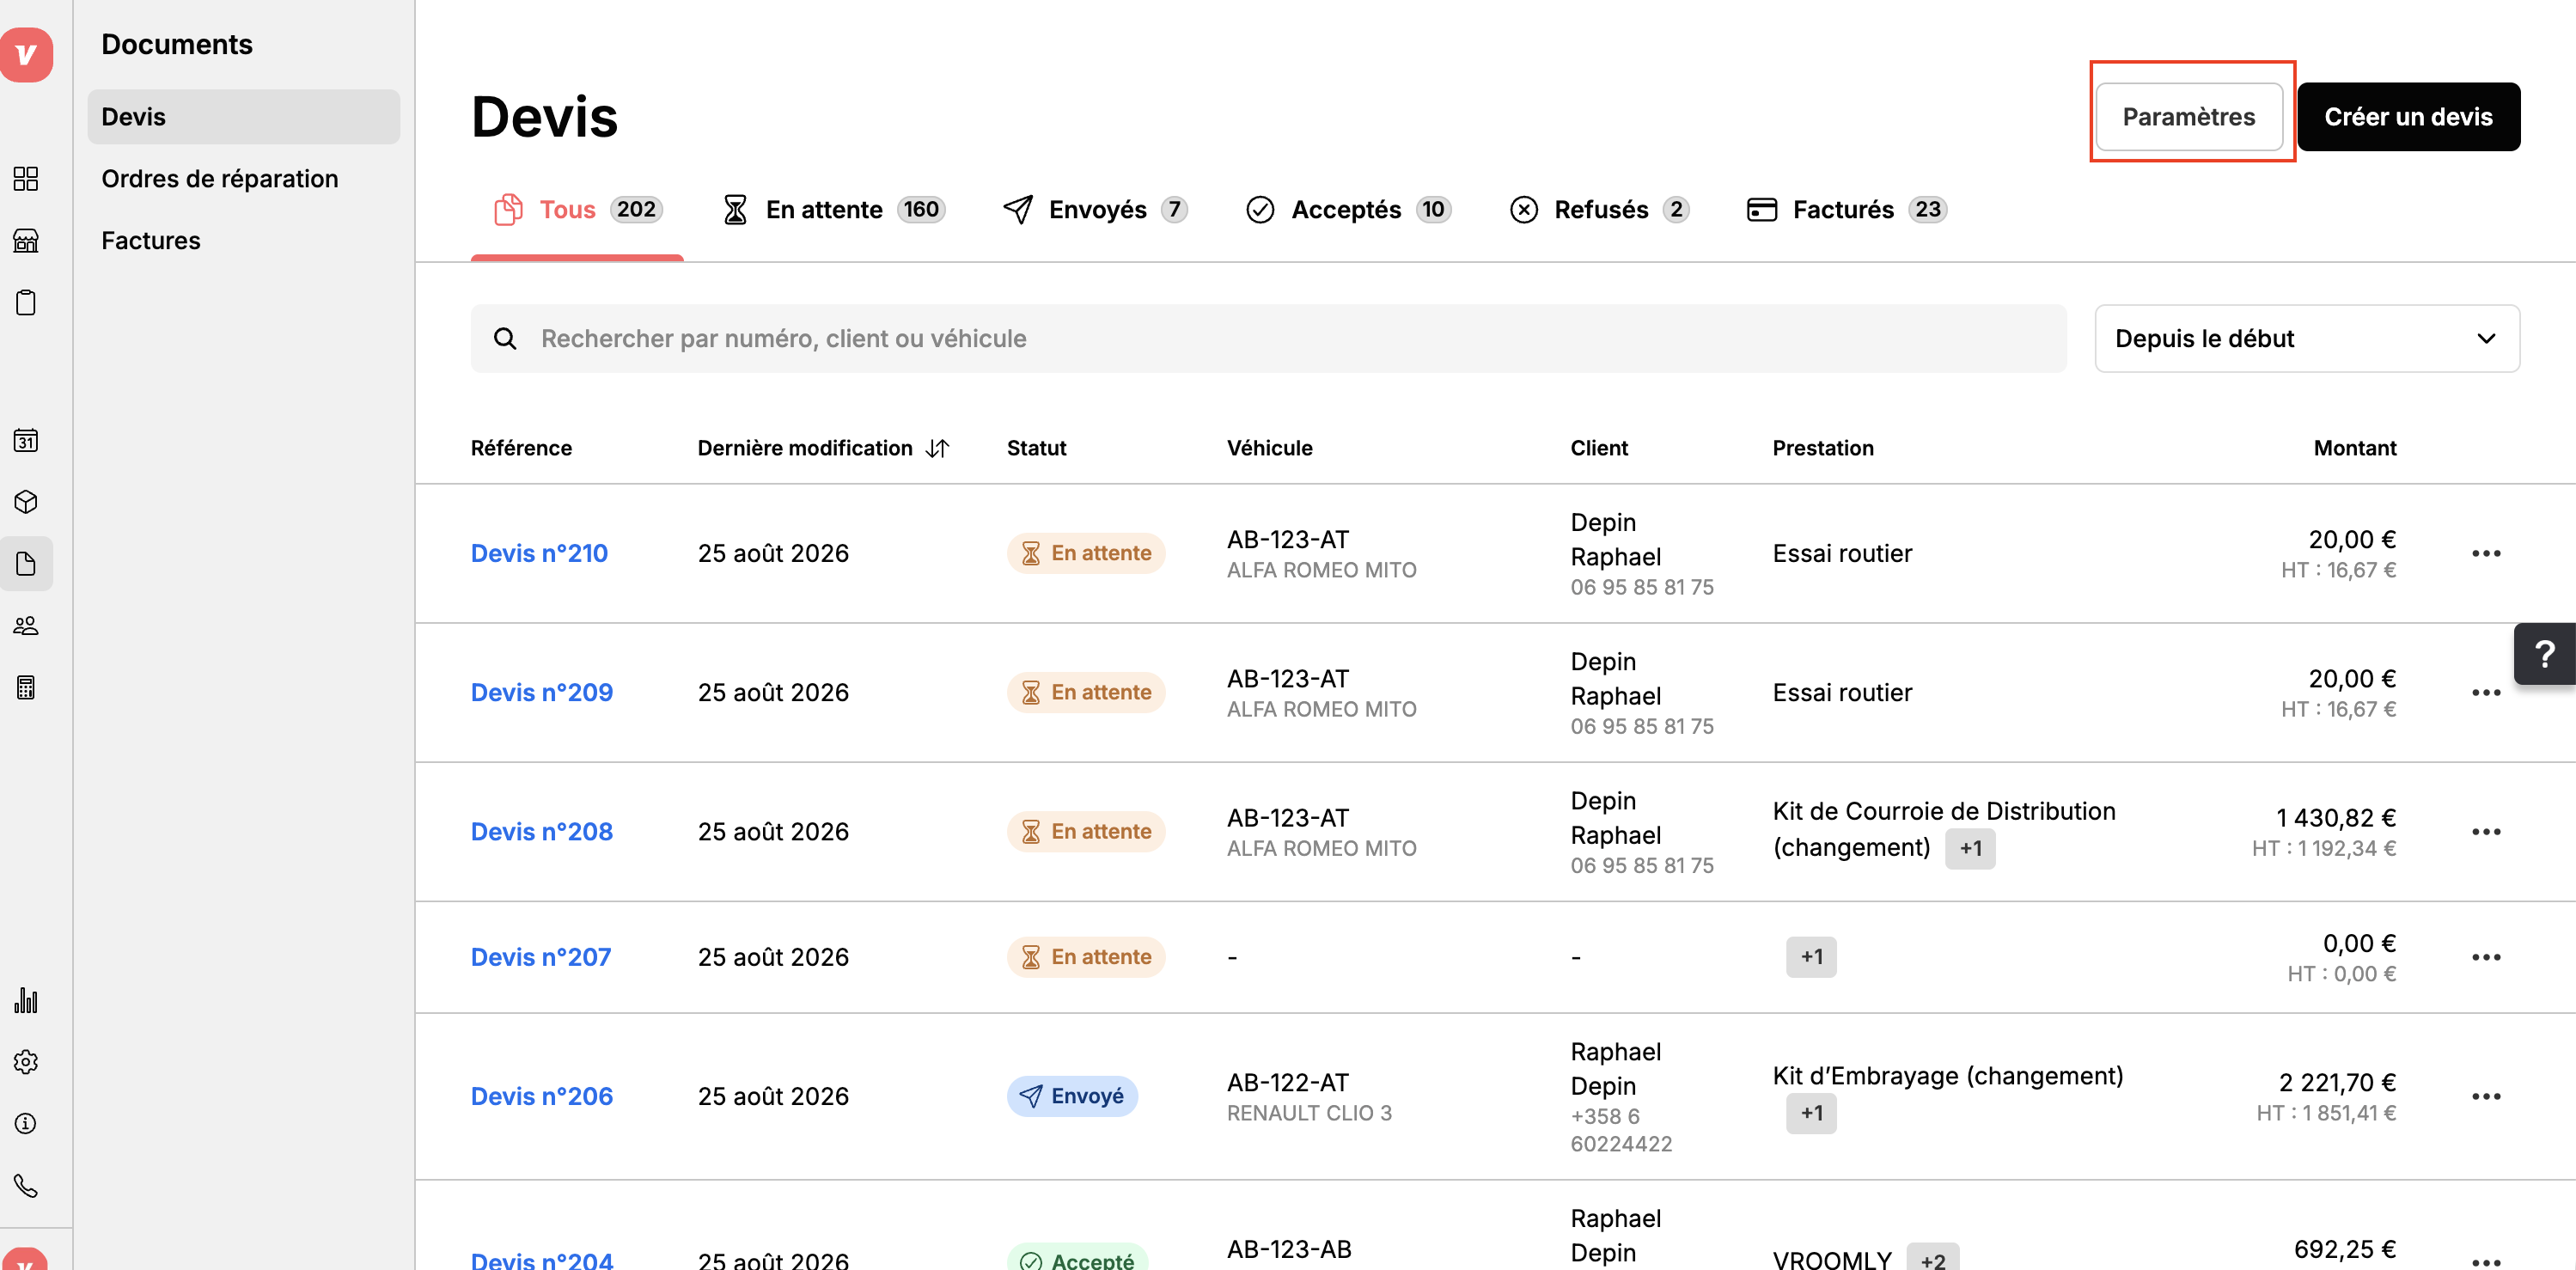Open the calendar icon in sidebar
The width and height of the screenshot is (2576, 1270).
tap(26, 440)
